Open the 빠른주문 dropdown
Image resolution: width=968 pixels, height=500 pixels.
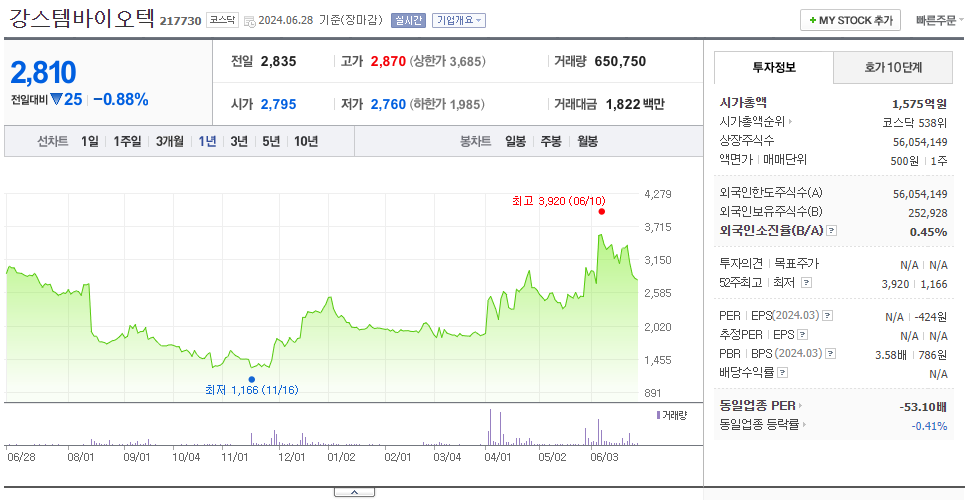pos(940,20)
